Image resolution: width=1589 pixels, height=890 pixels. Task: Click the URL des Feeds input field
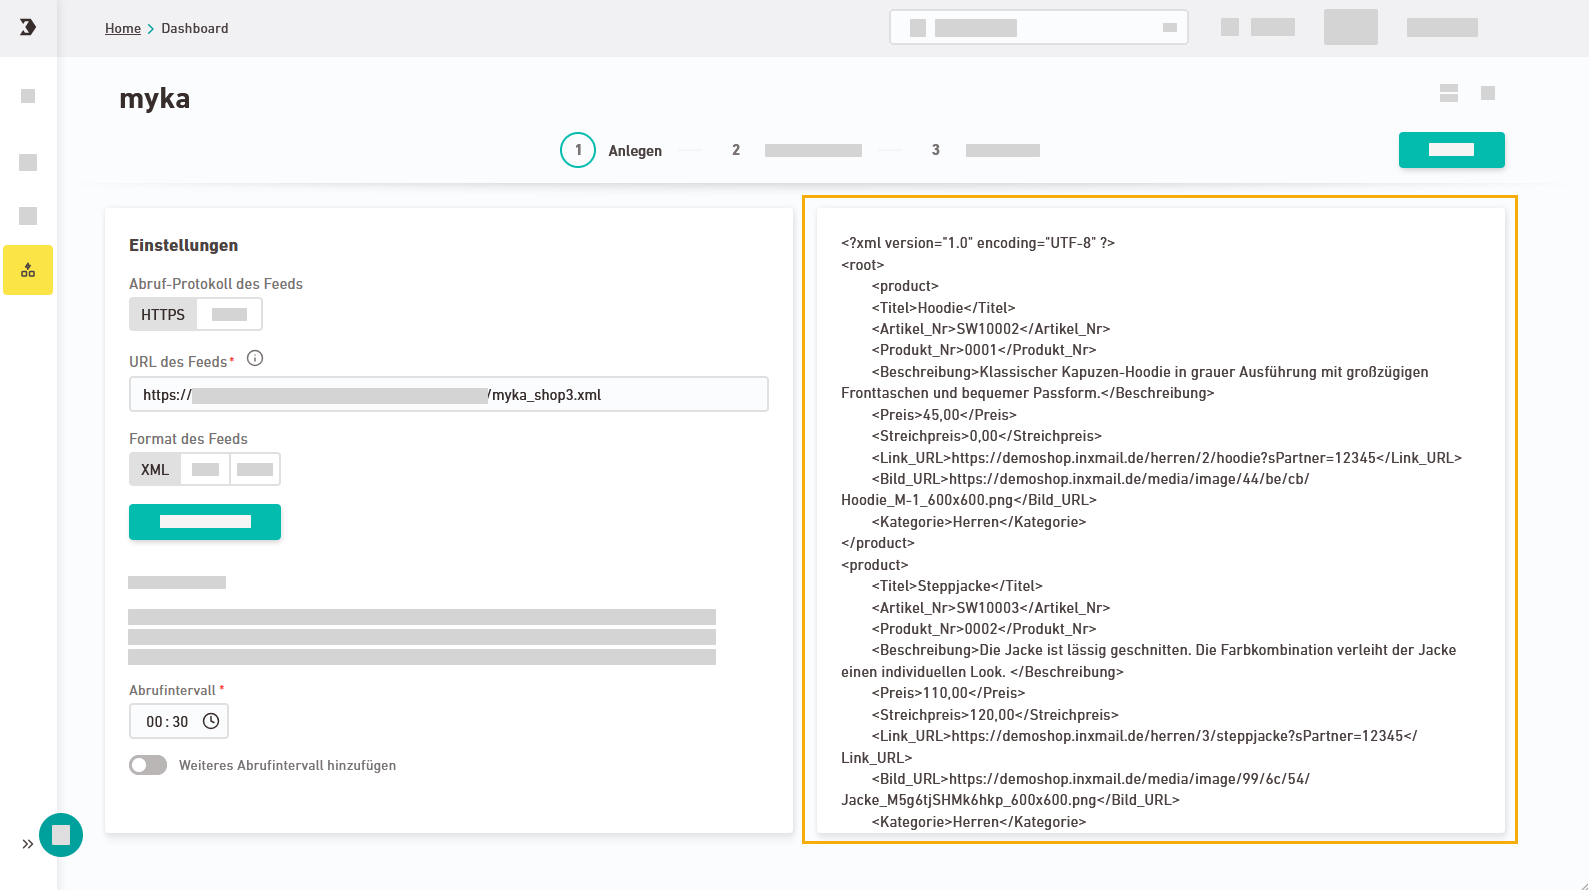pyautogui.click(x=449, y=394)
